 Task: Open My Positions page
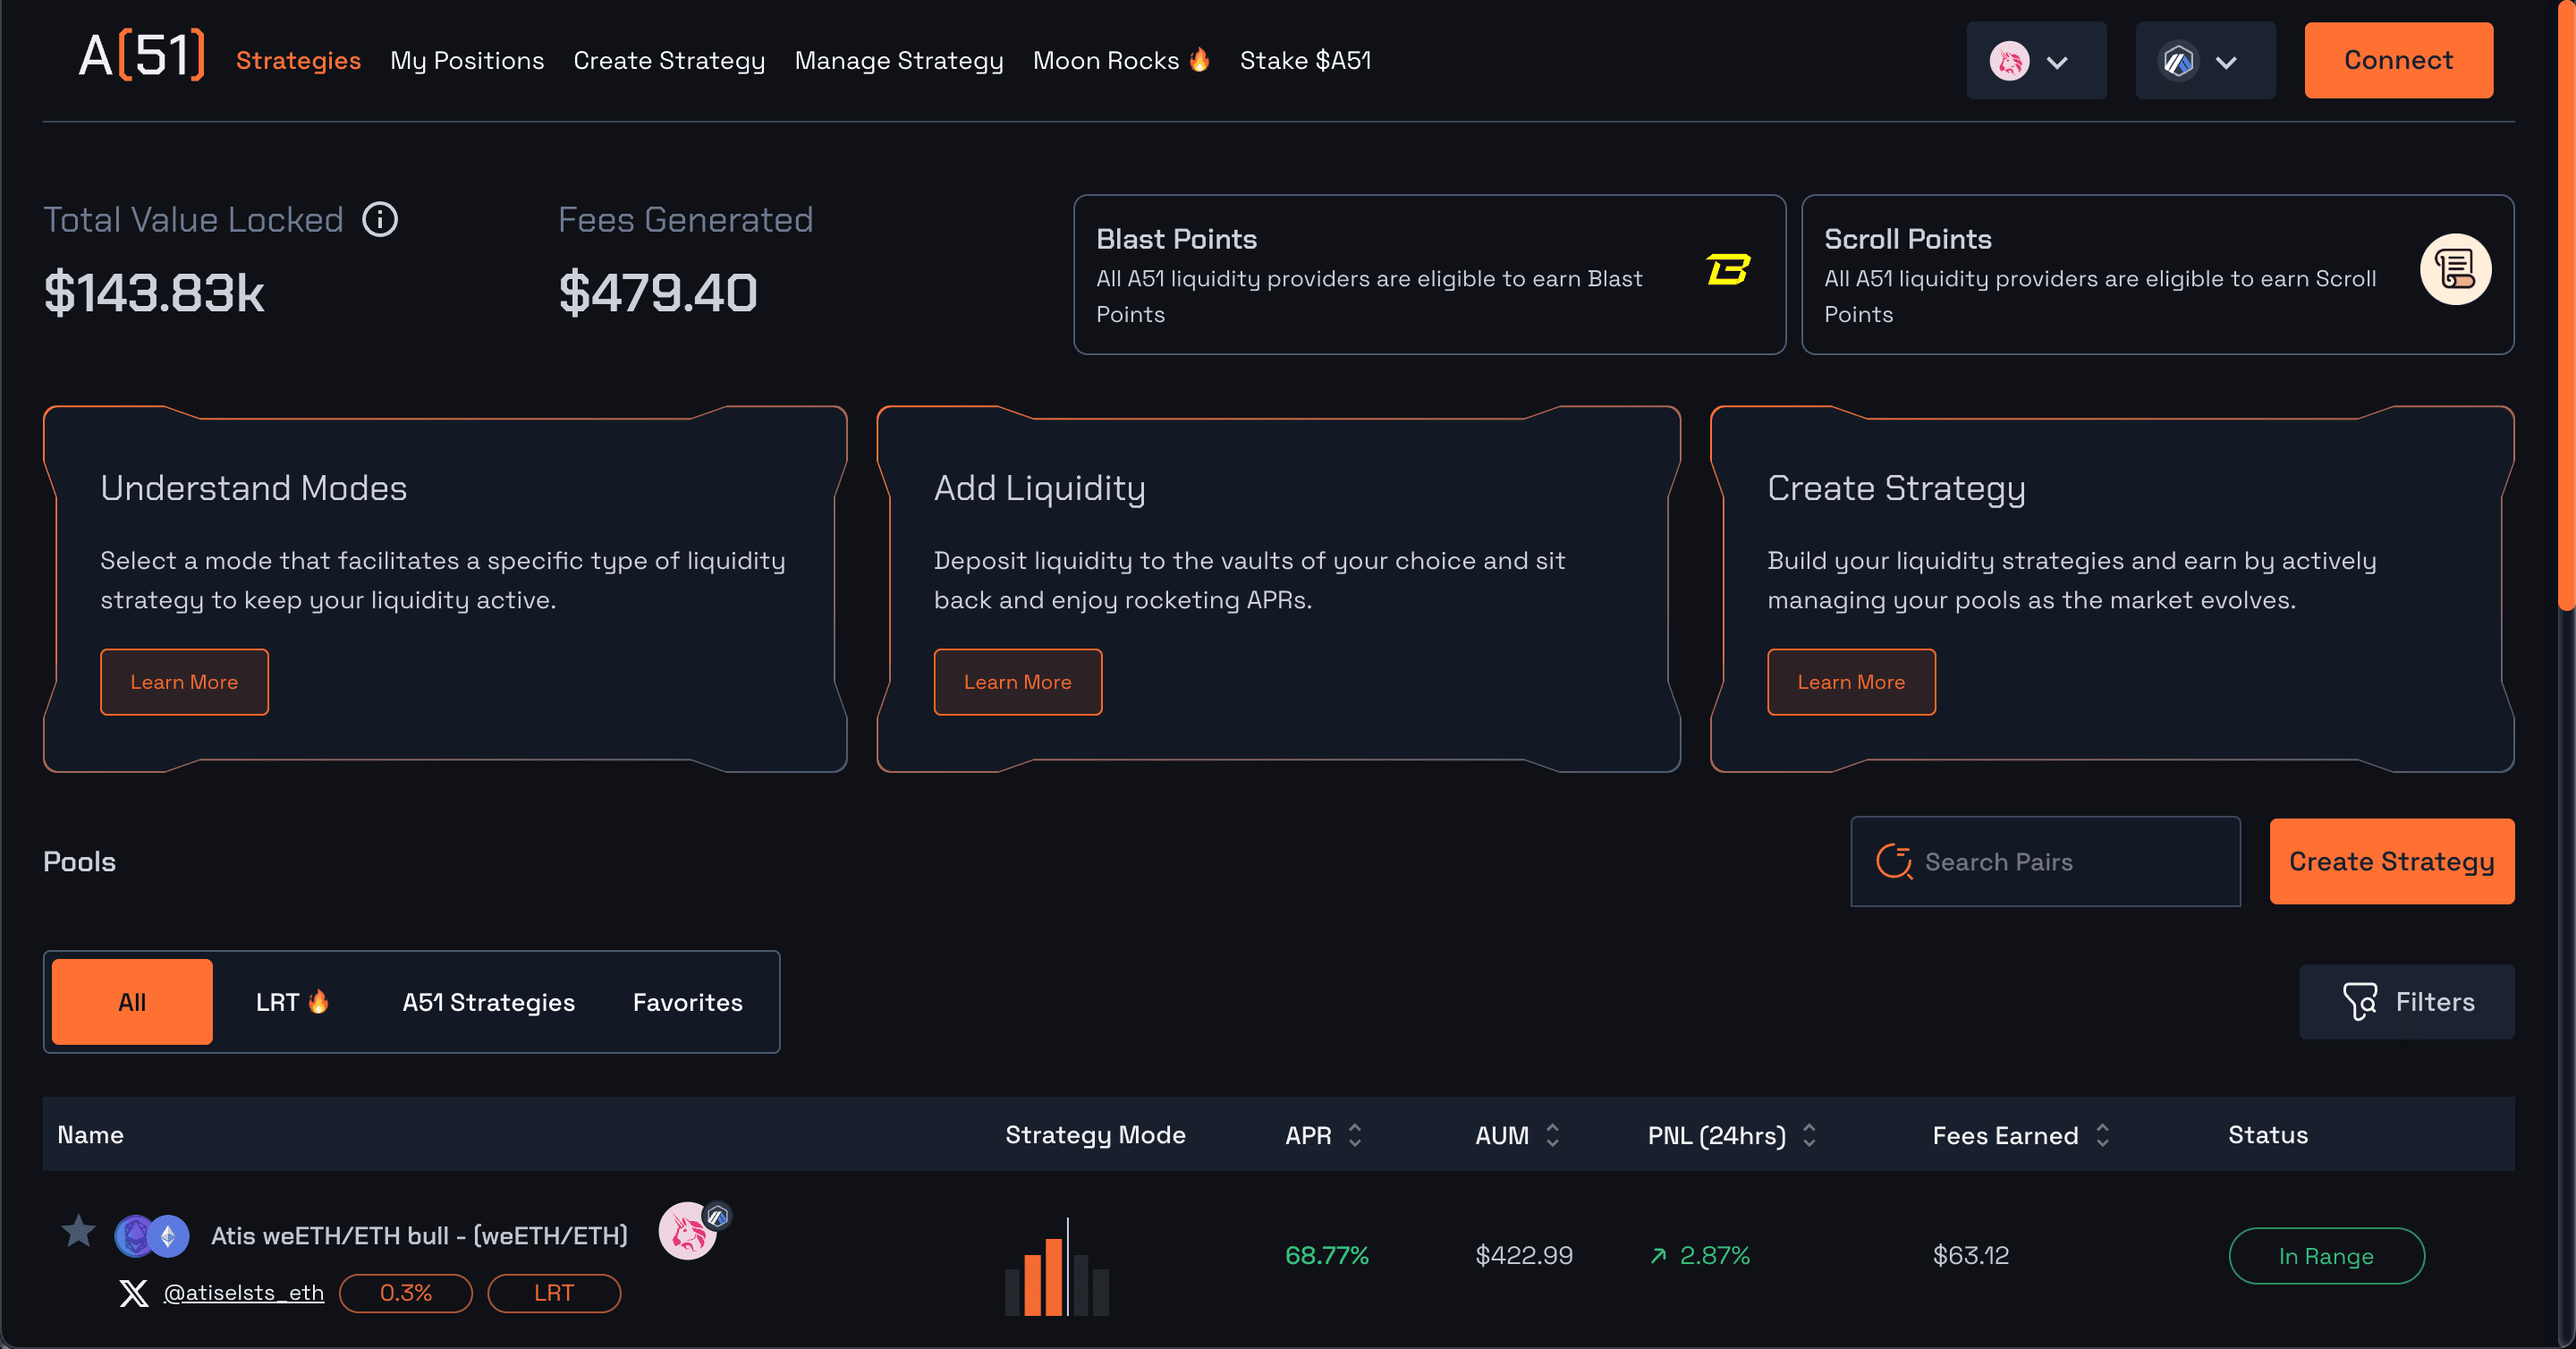tap(467, 60)
